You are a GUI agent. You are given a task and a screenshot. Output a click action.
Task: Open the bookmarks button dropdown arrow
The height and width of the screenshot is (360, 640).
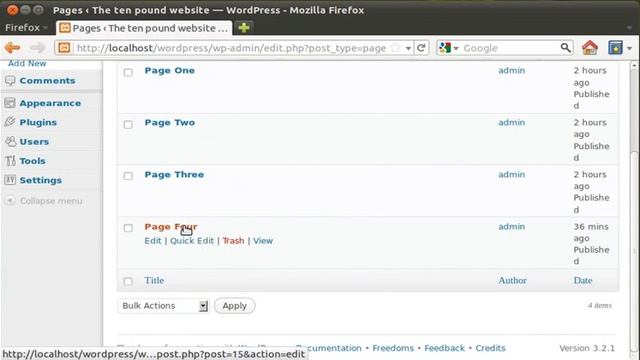pos(629,48)
